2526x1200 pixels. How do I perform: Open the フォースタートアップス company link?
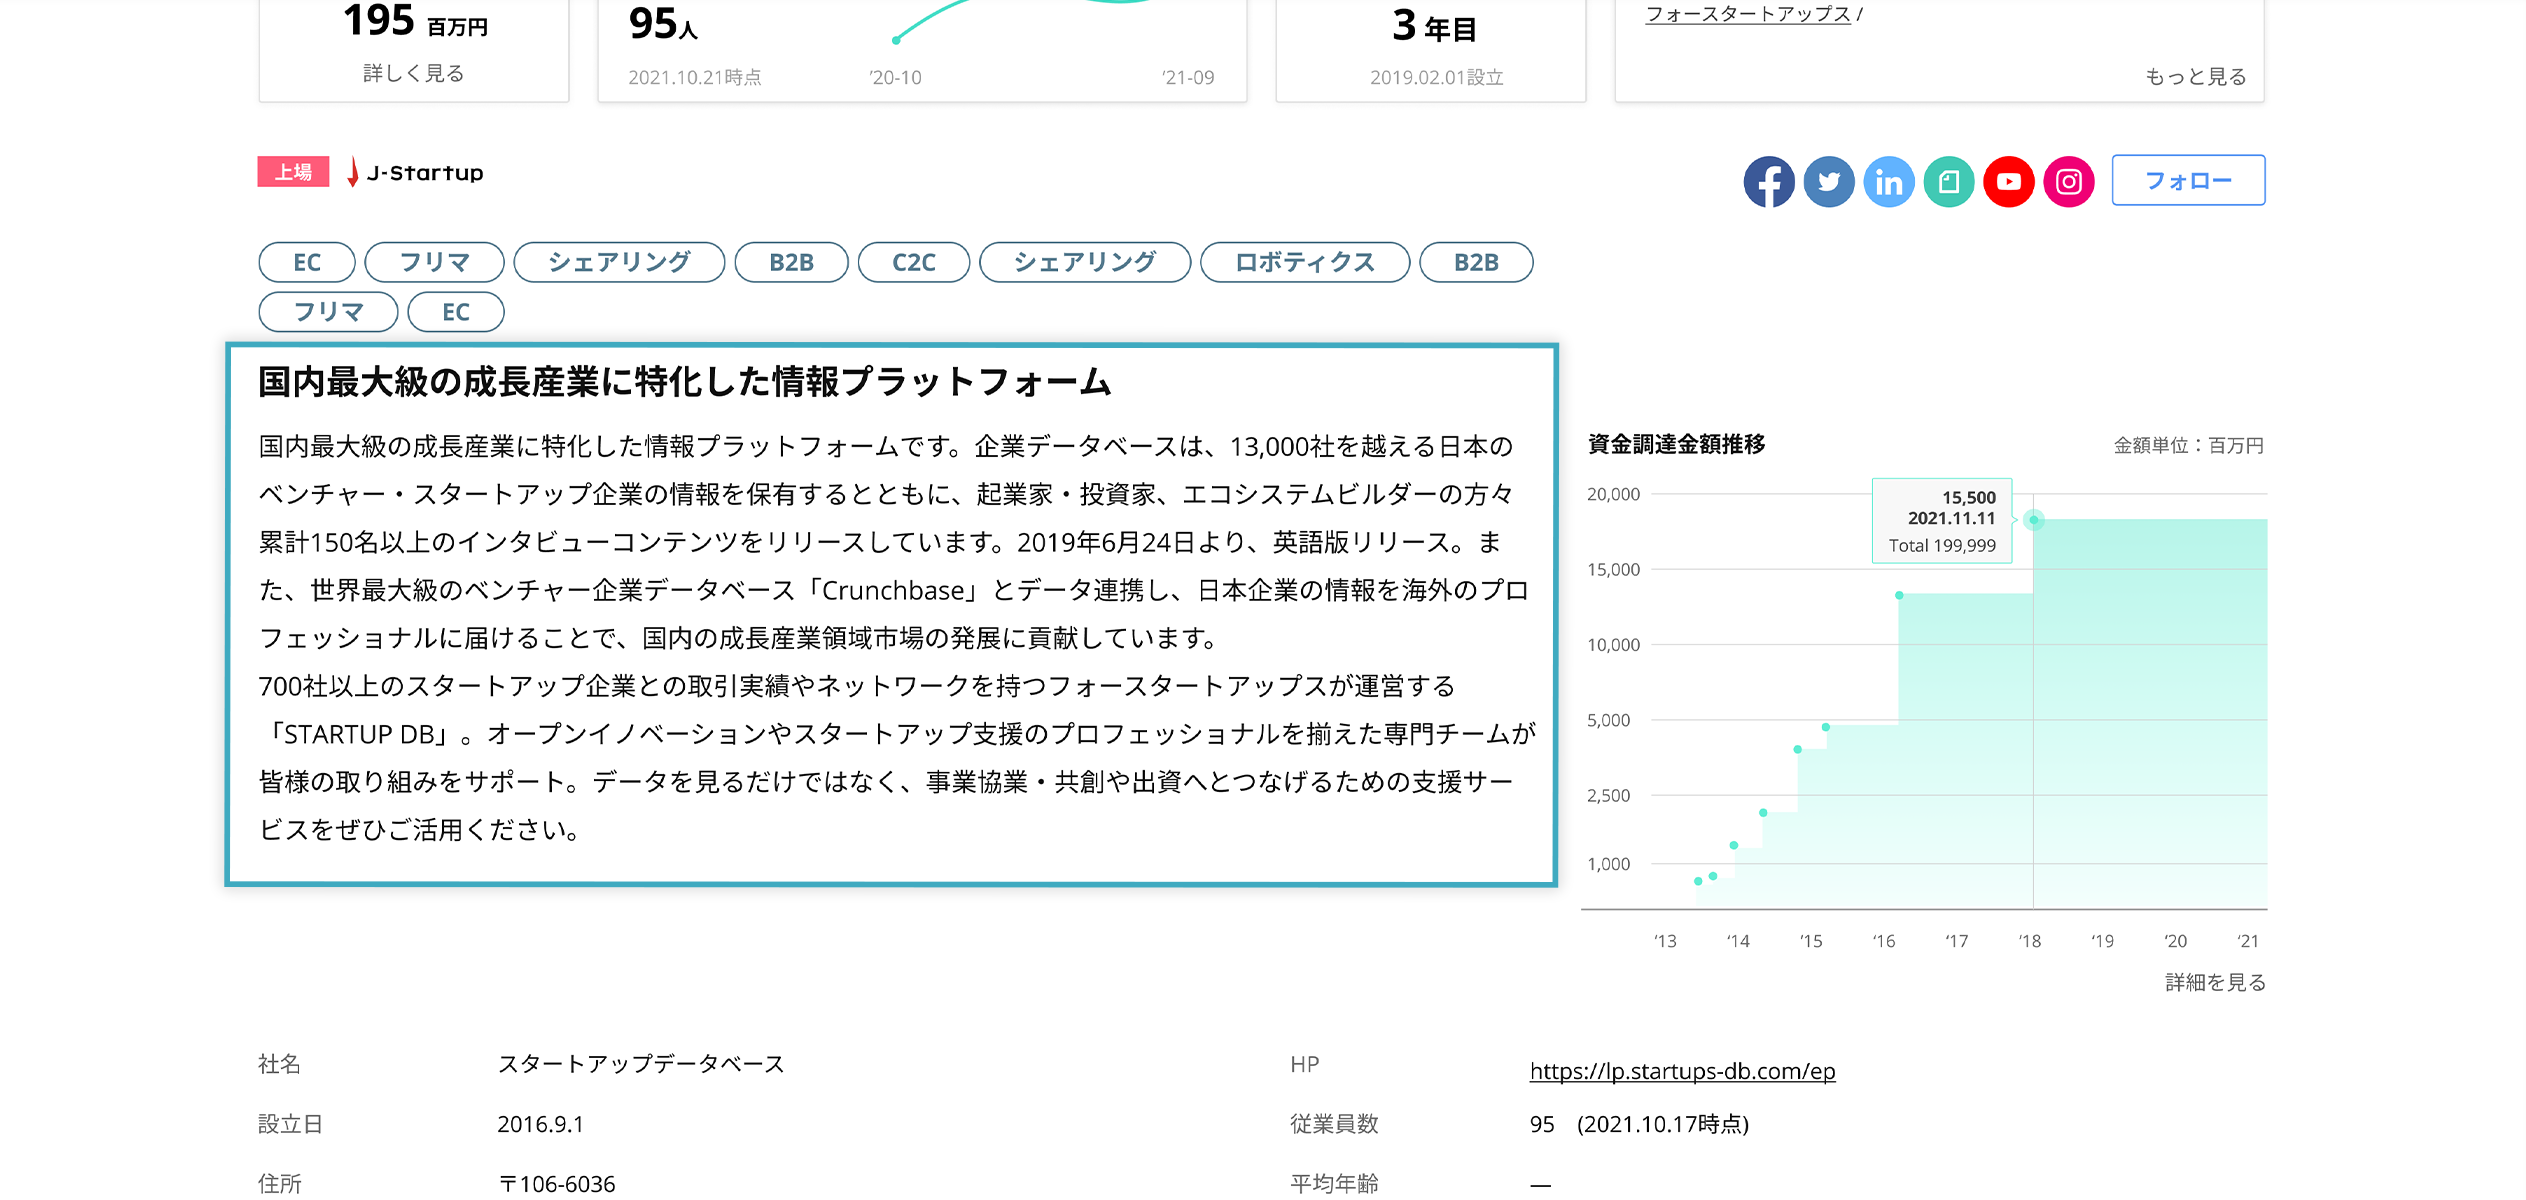(1748, 12)
